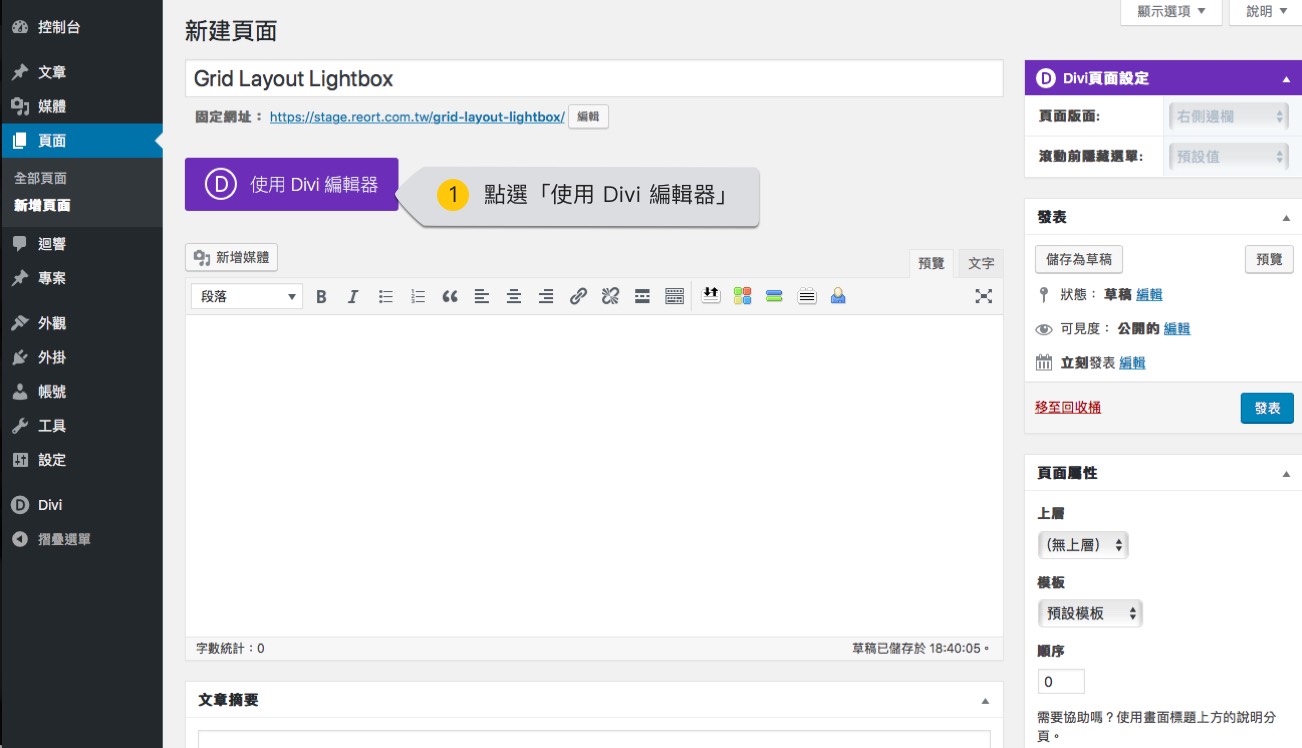Open the 頁面版面 layout dropdown

point(1229,116)
